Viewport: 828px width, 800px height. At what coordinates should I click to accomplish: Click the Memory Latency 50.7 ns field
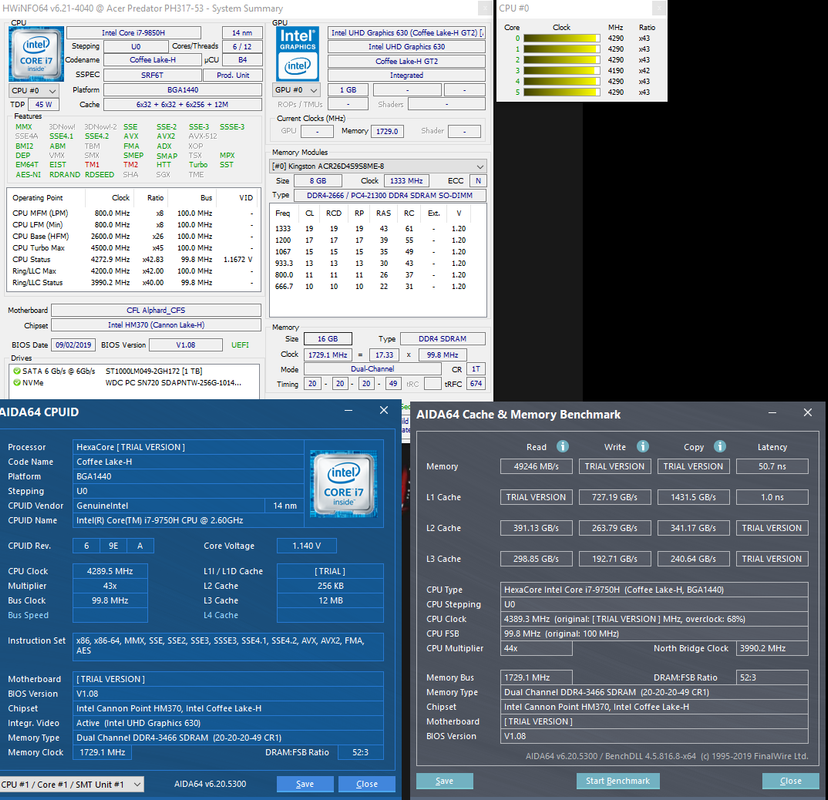[772, 466]
